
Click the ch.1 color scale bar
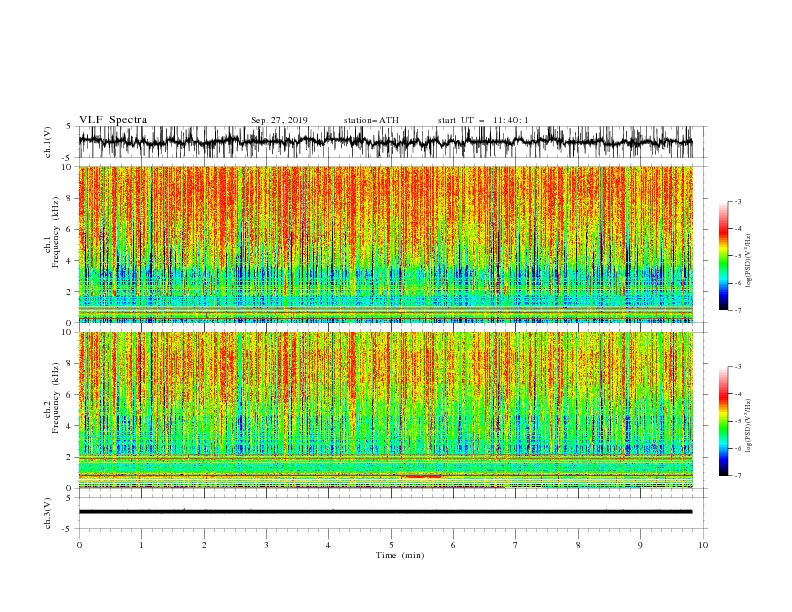click(723, 255)
